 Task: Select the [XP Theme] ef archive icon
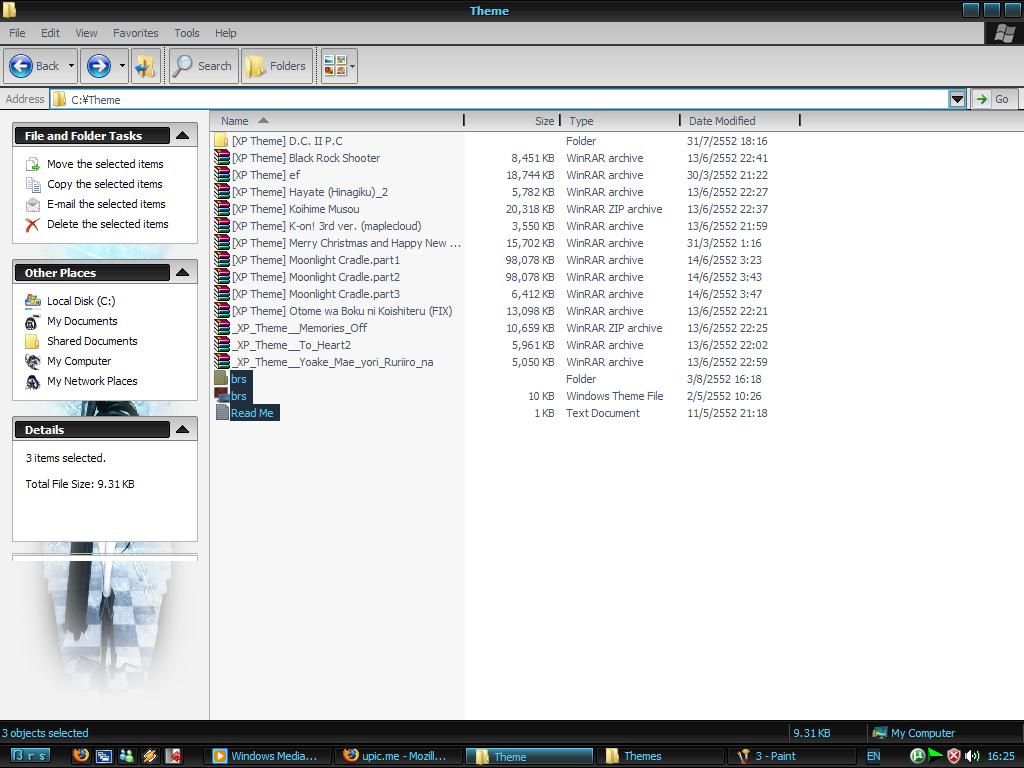221,174
